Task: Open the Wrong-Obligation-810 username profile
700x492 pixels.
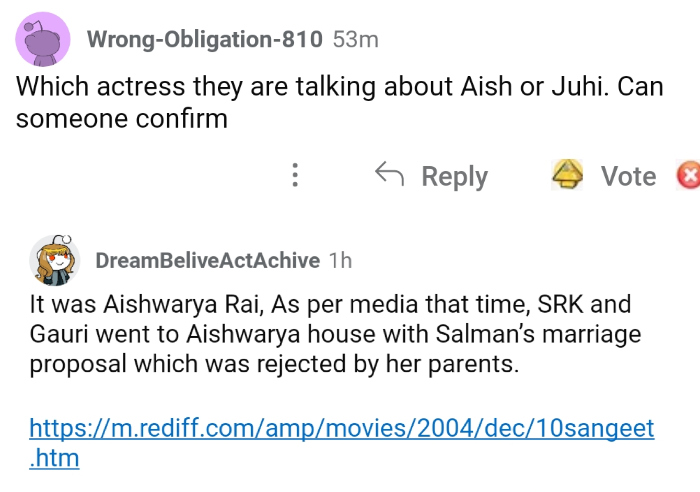Action: point(205,39)
